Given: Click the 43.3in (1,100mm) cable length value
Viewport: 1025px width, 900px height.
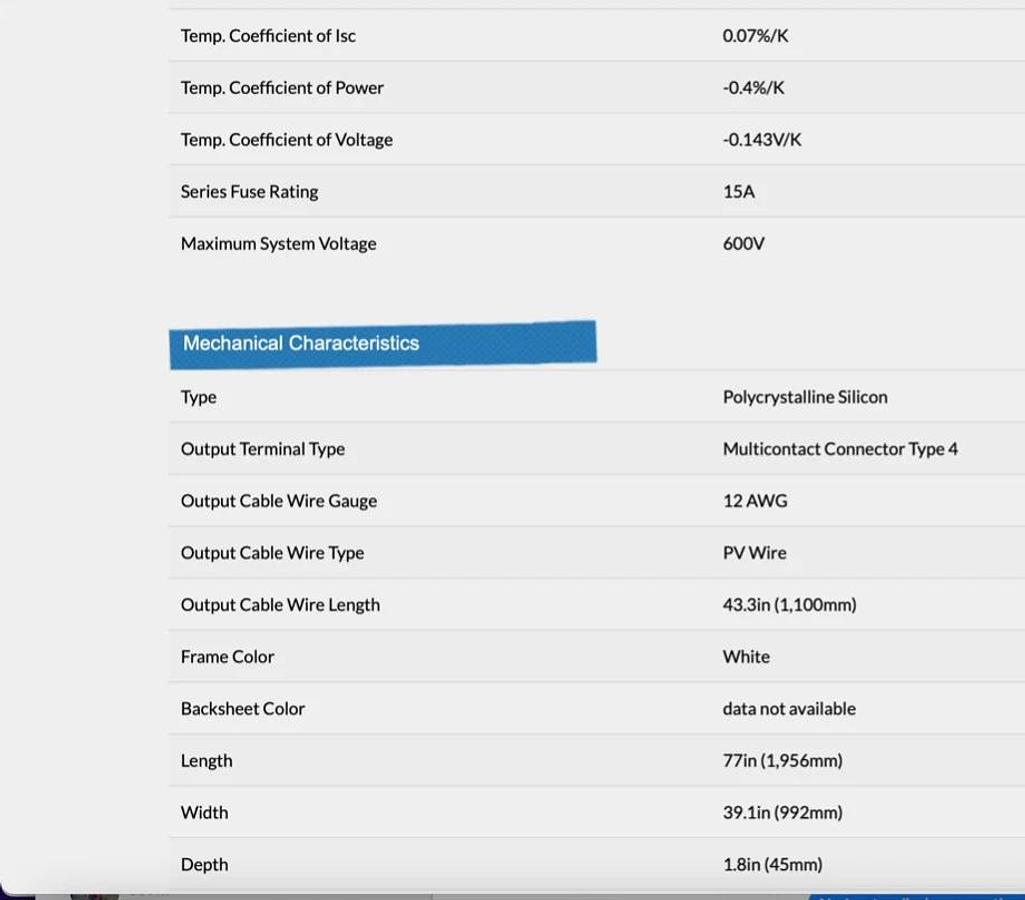Looking at the screenshot, I should coord(789,605).
